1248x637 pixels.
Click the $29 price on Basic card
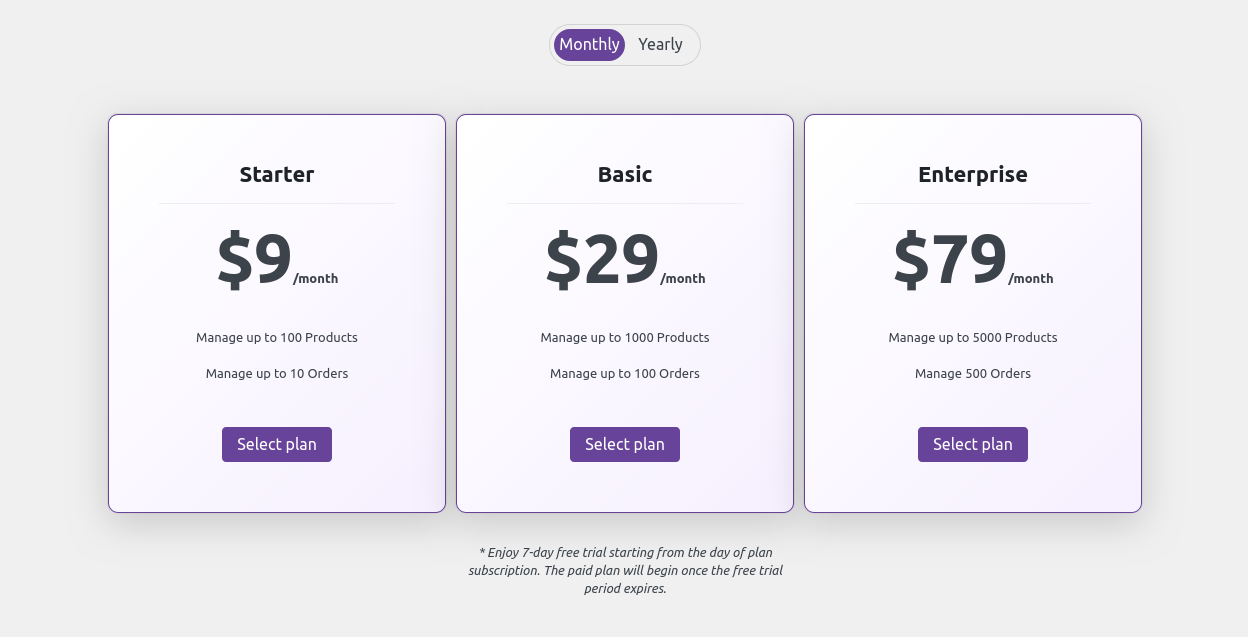[x=601, y=257]
